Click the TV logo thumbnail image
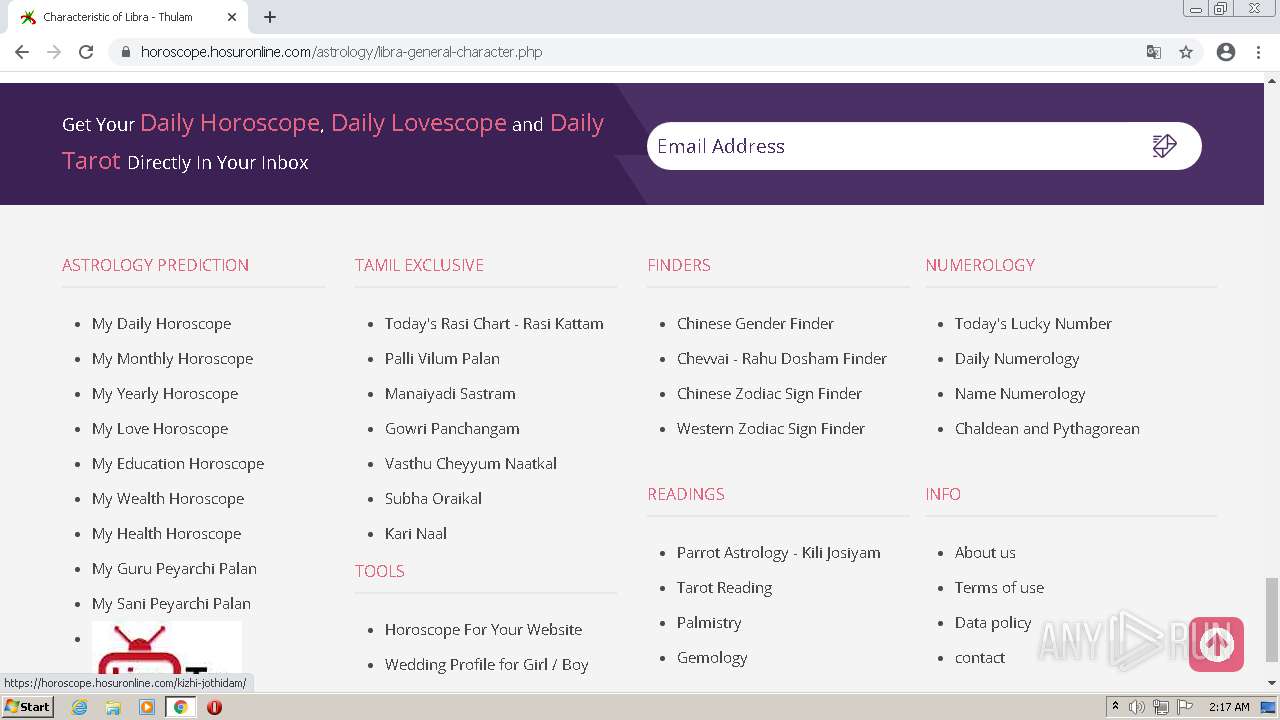This screenshot has width=1280, height=720. 167,648
